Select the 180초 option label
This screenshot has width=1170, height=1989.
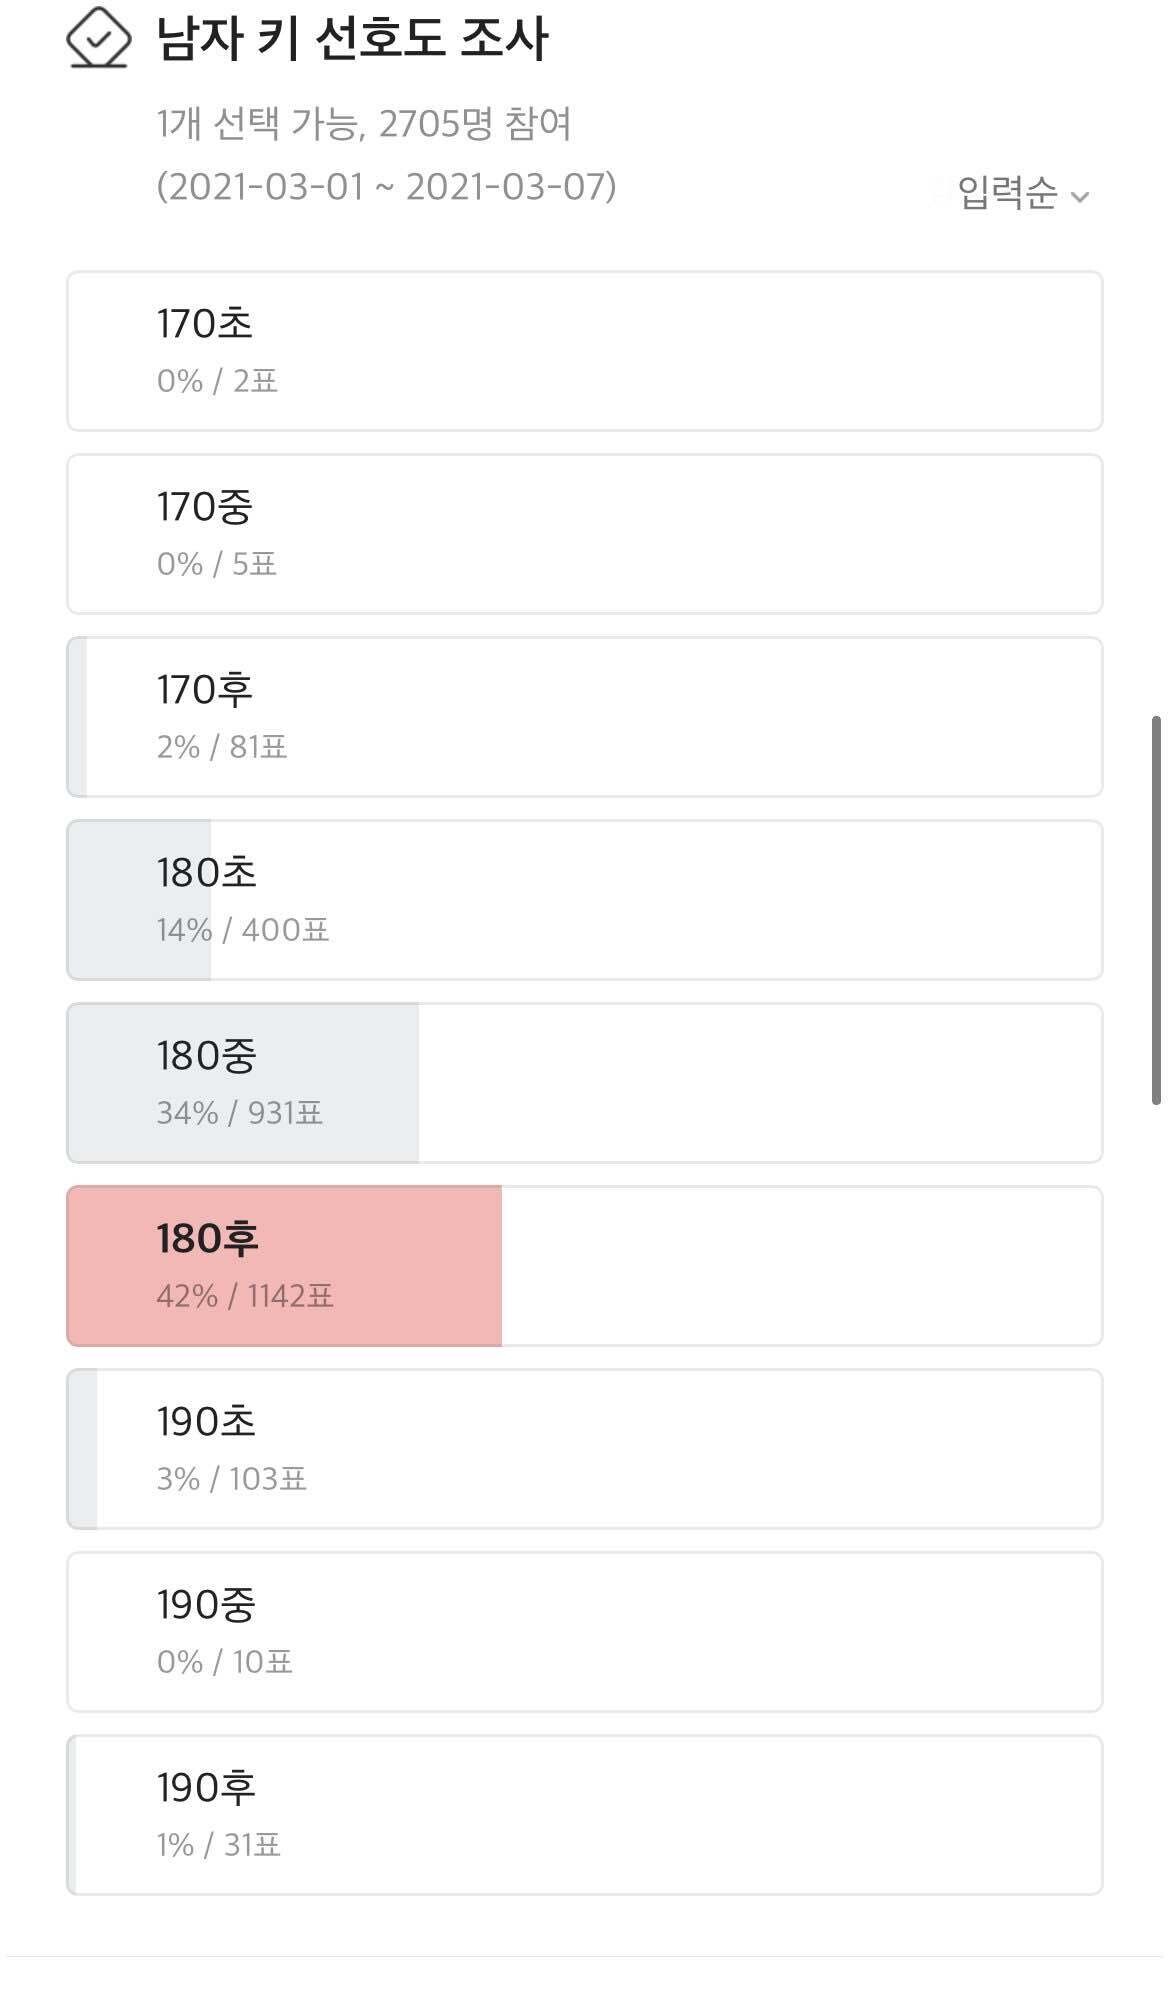tap(206, 873)
